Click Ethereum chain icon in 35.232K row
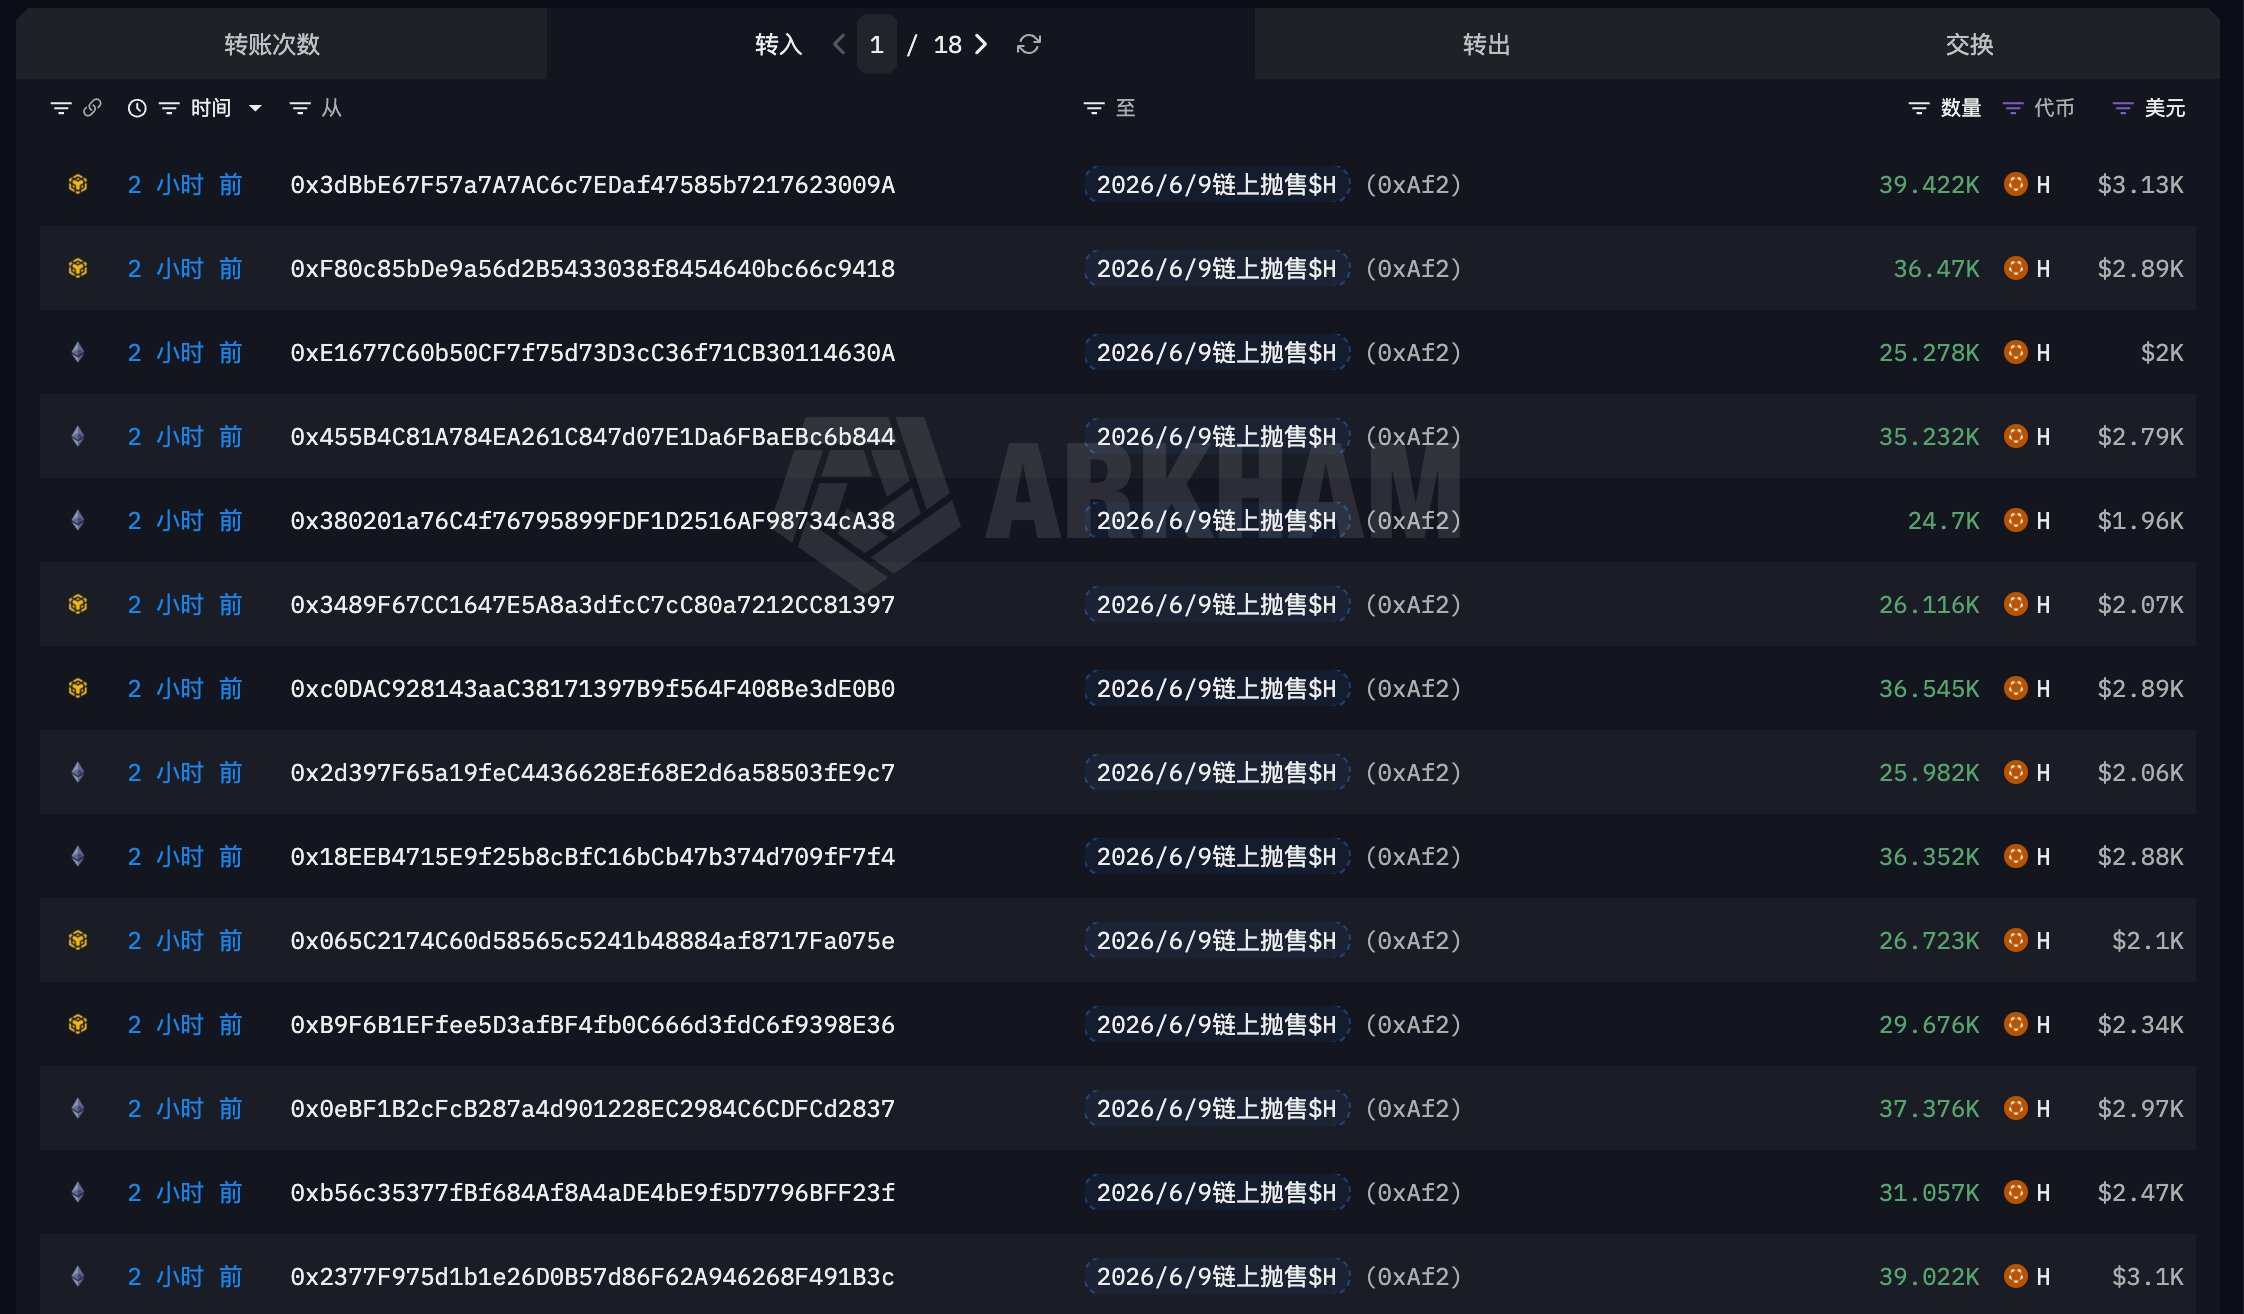Viewport: 2244px width, 1314px height. [78, 436]
